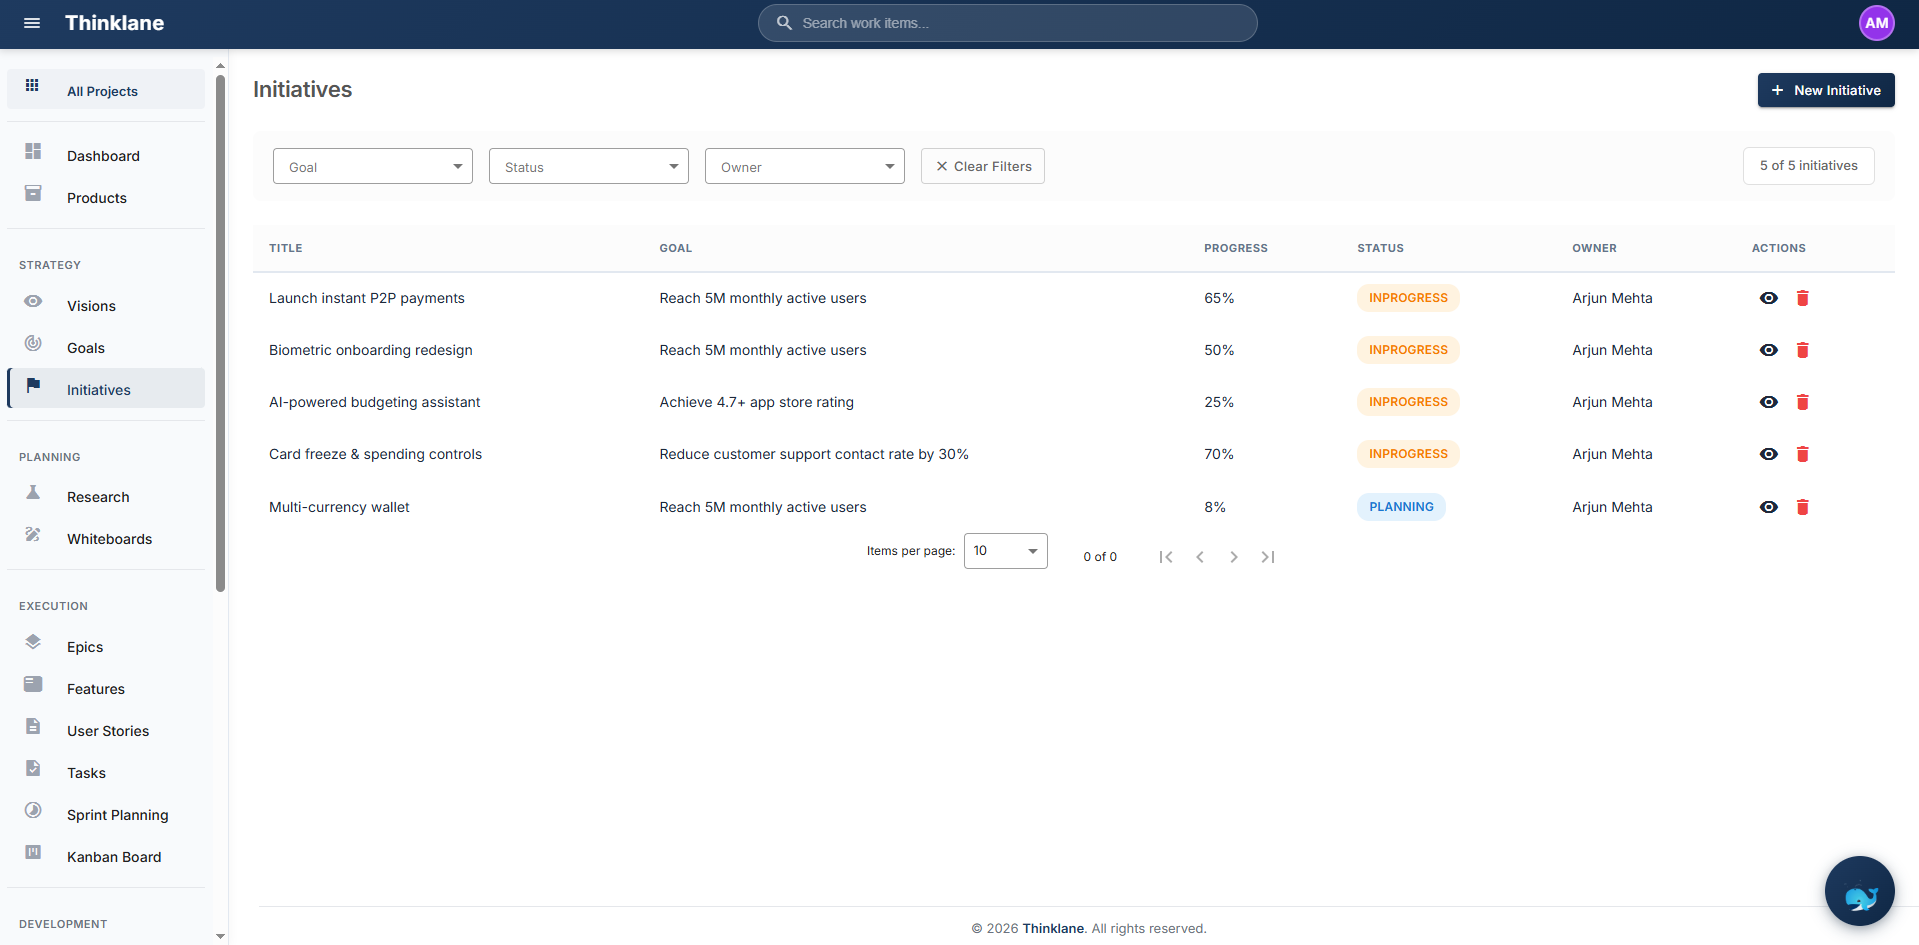Open the Goals page
Screen dimensions: 1919x945
(106, 347)
